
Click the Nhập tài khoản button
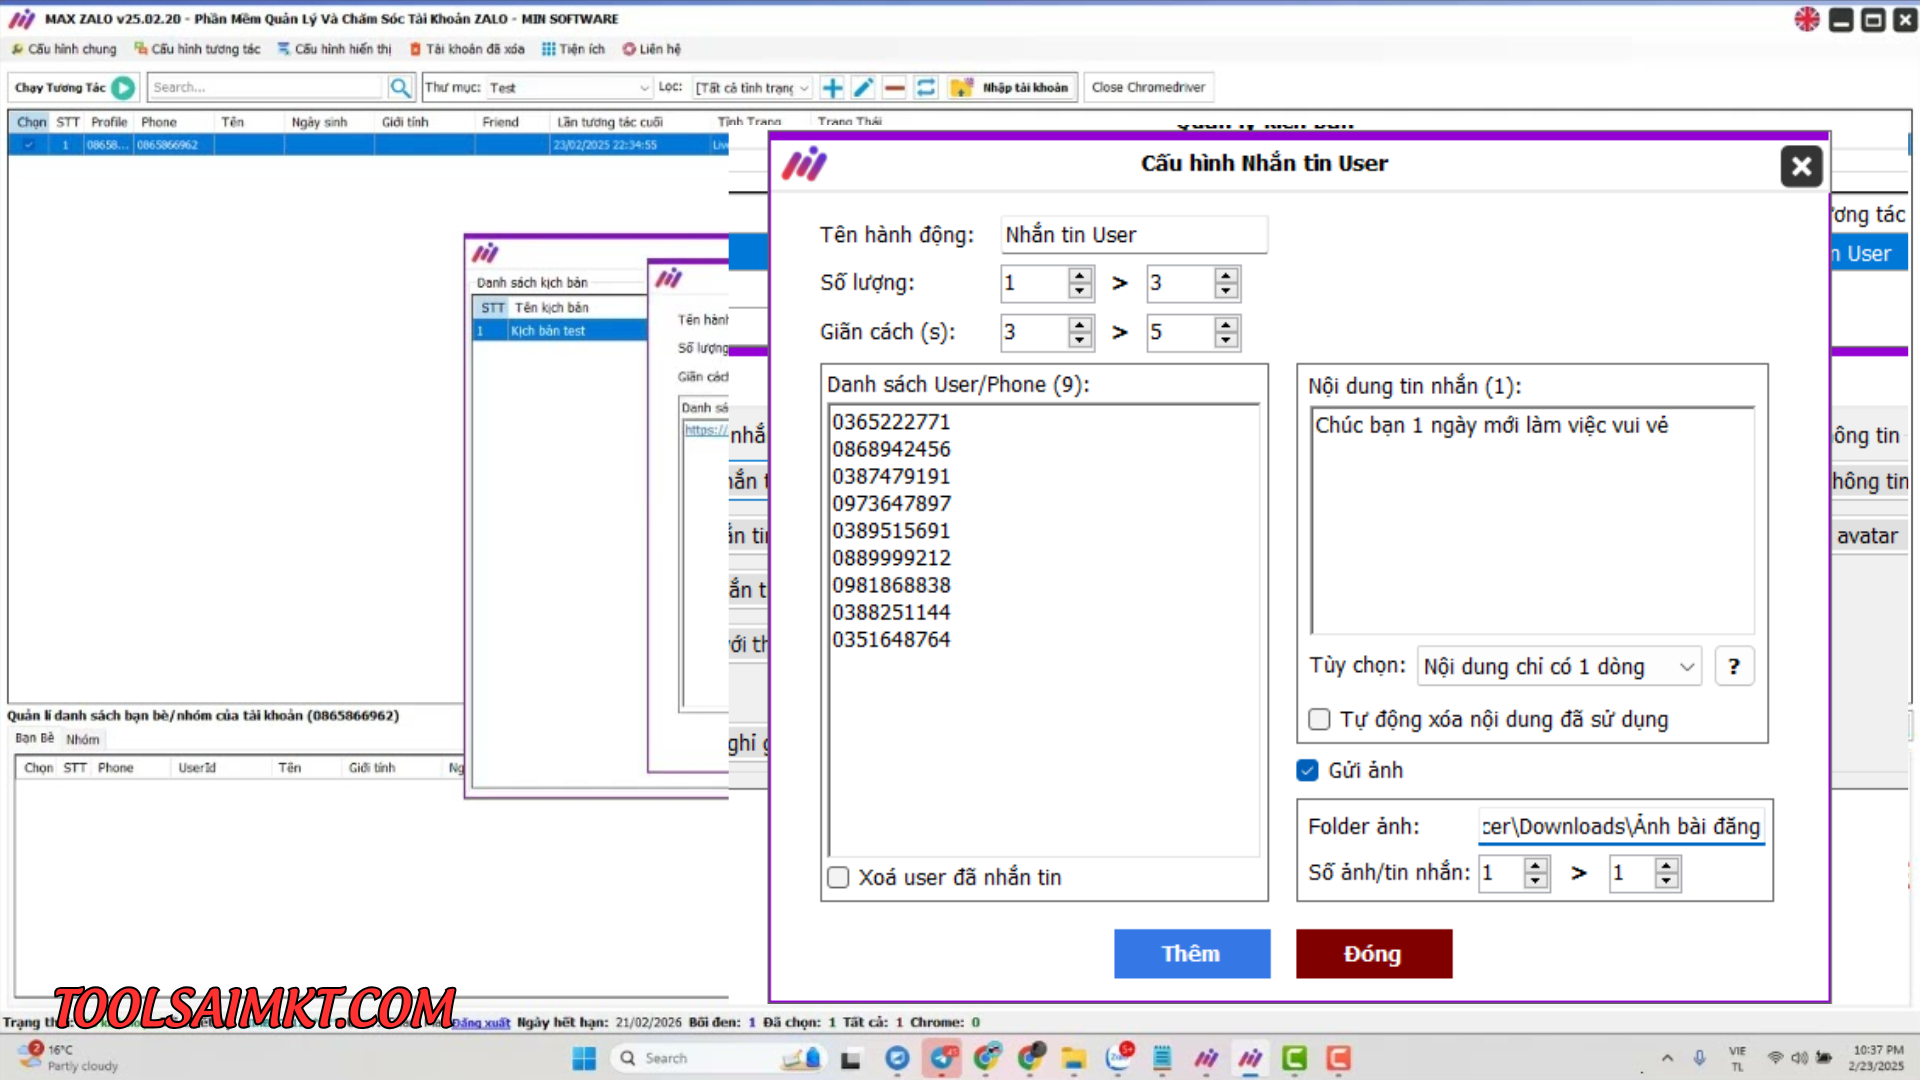pyautogui.click(x=1012, y=88)
